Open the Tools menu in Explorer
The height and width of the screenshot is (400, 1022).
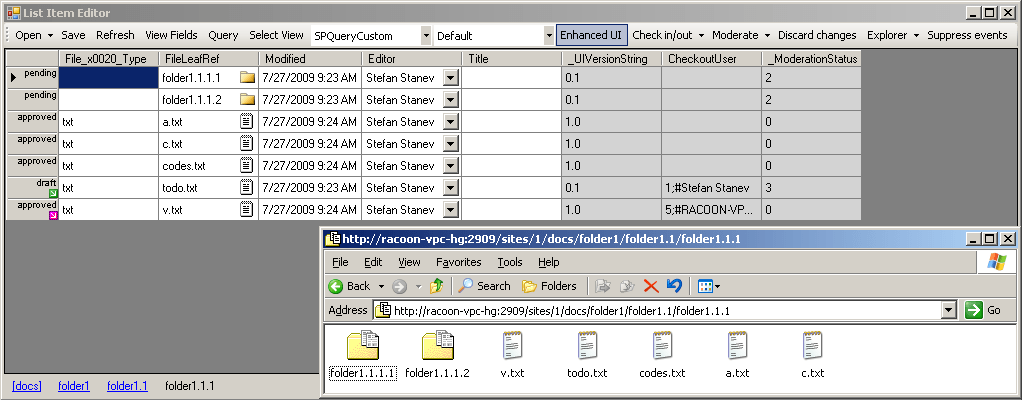510,262
